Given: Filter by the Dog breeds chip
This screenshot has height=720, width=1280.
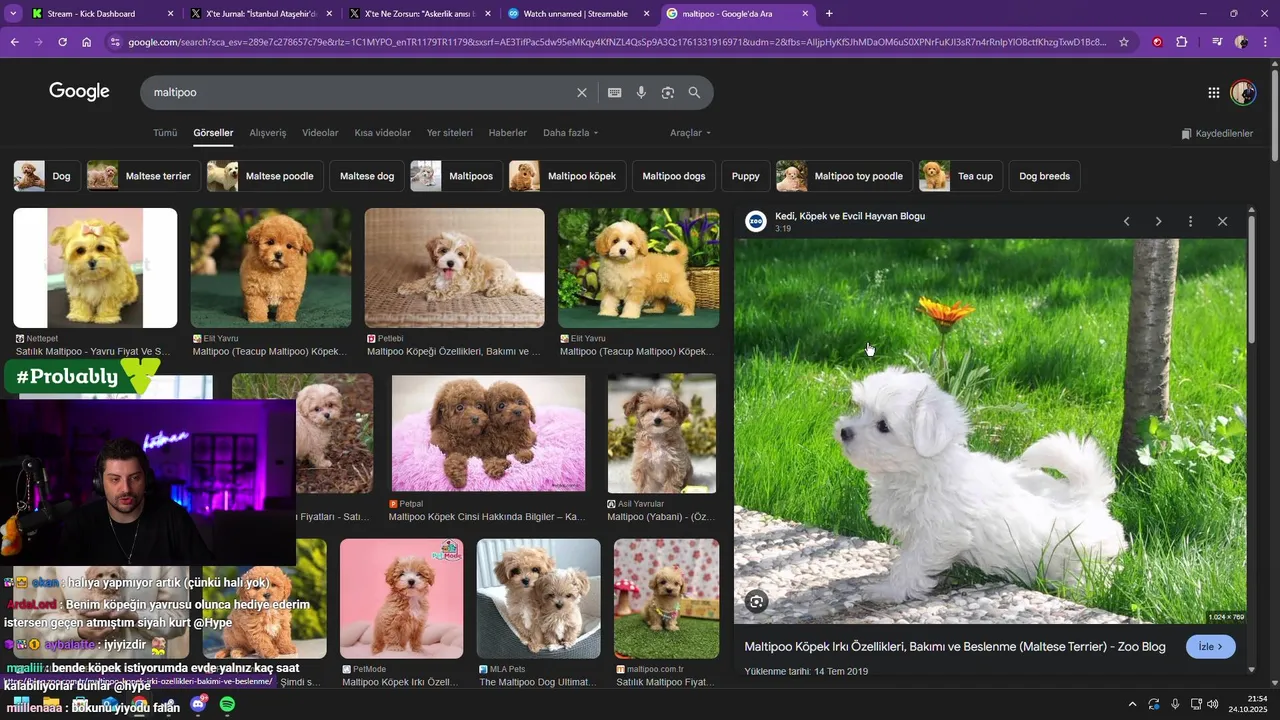Looking at the screenshot, I should (x=1044, y=176).
